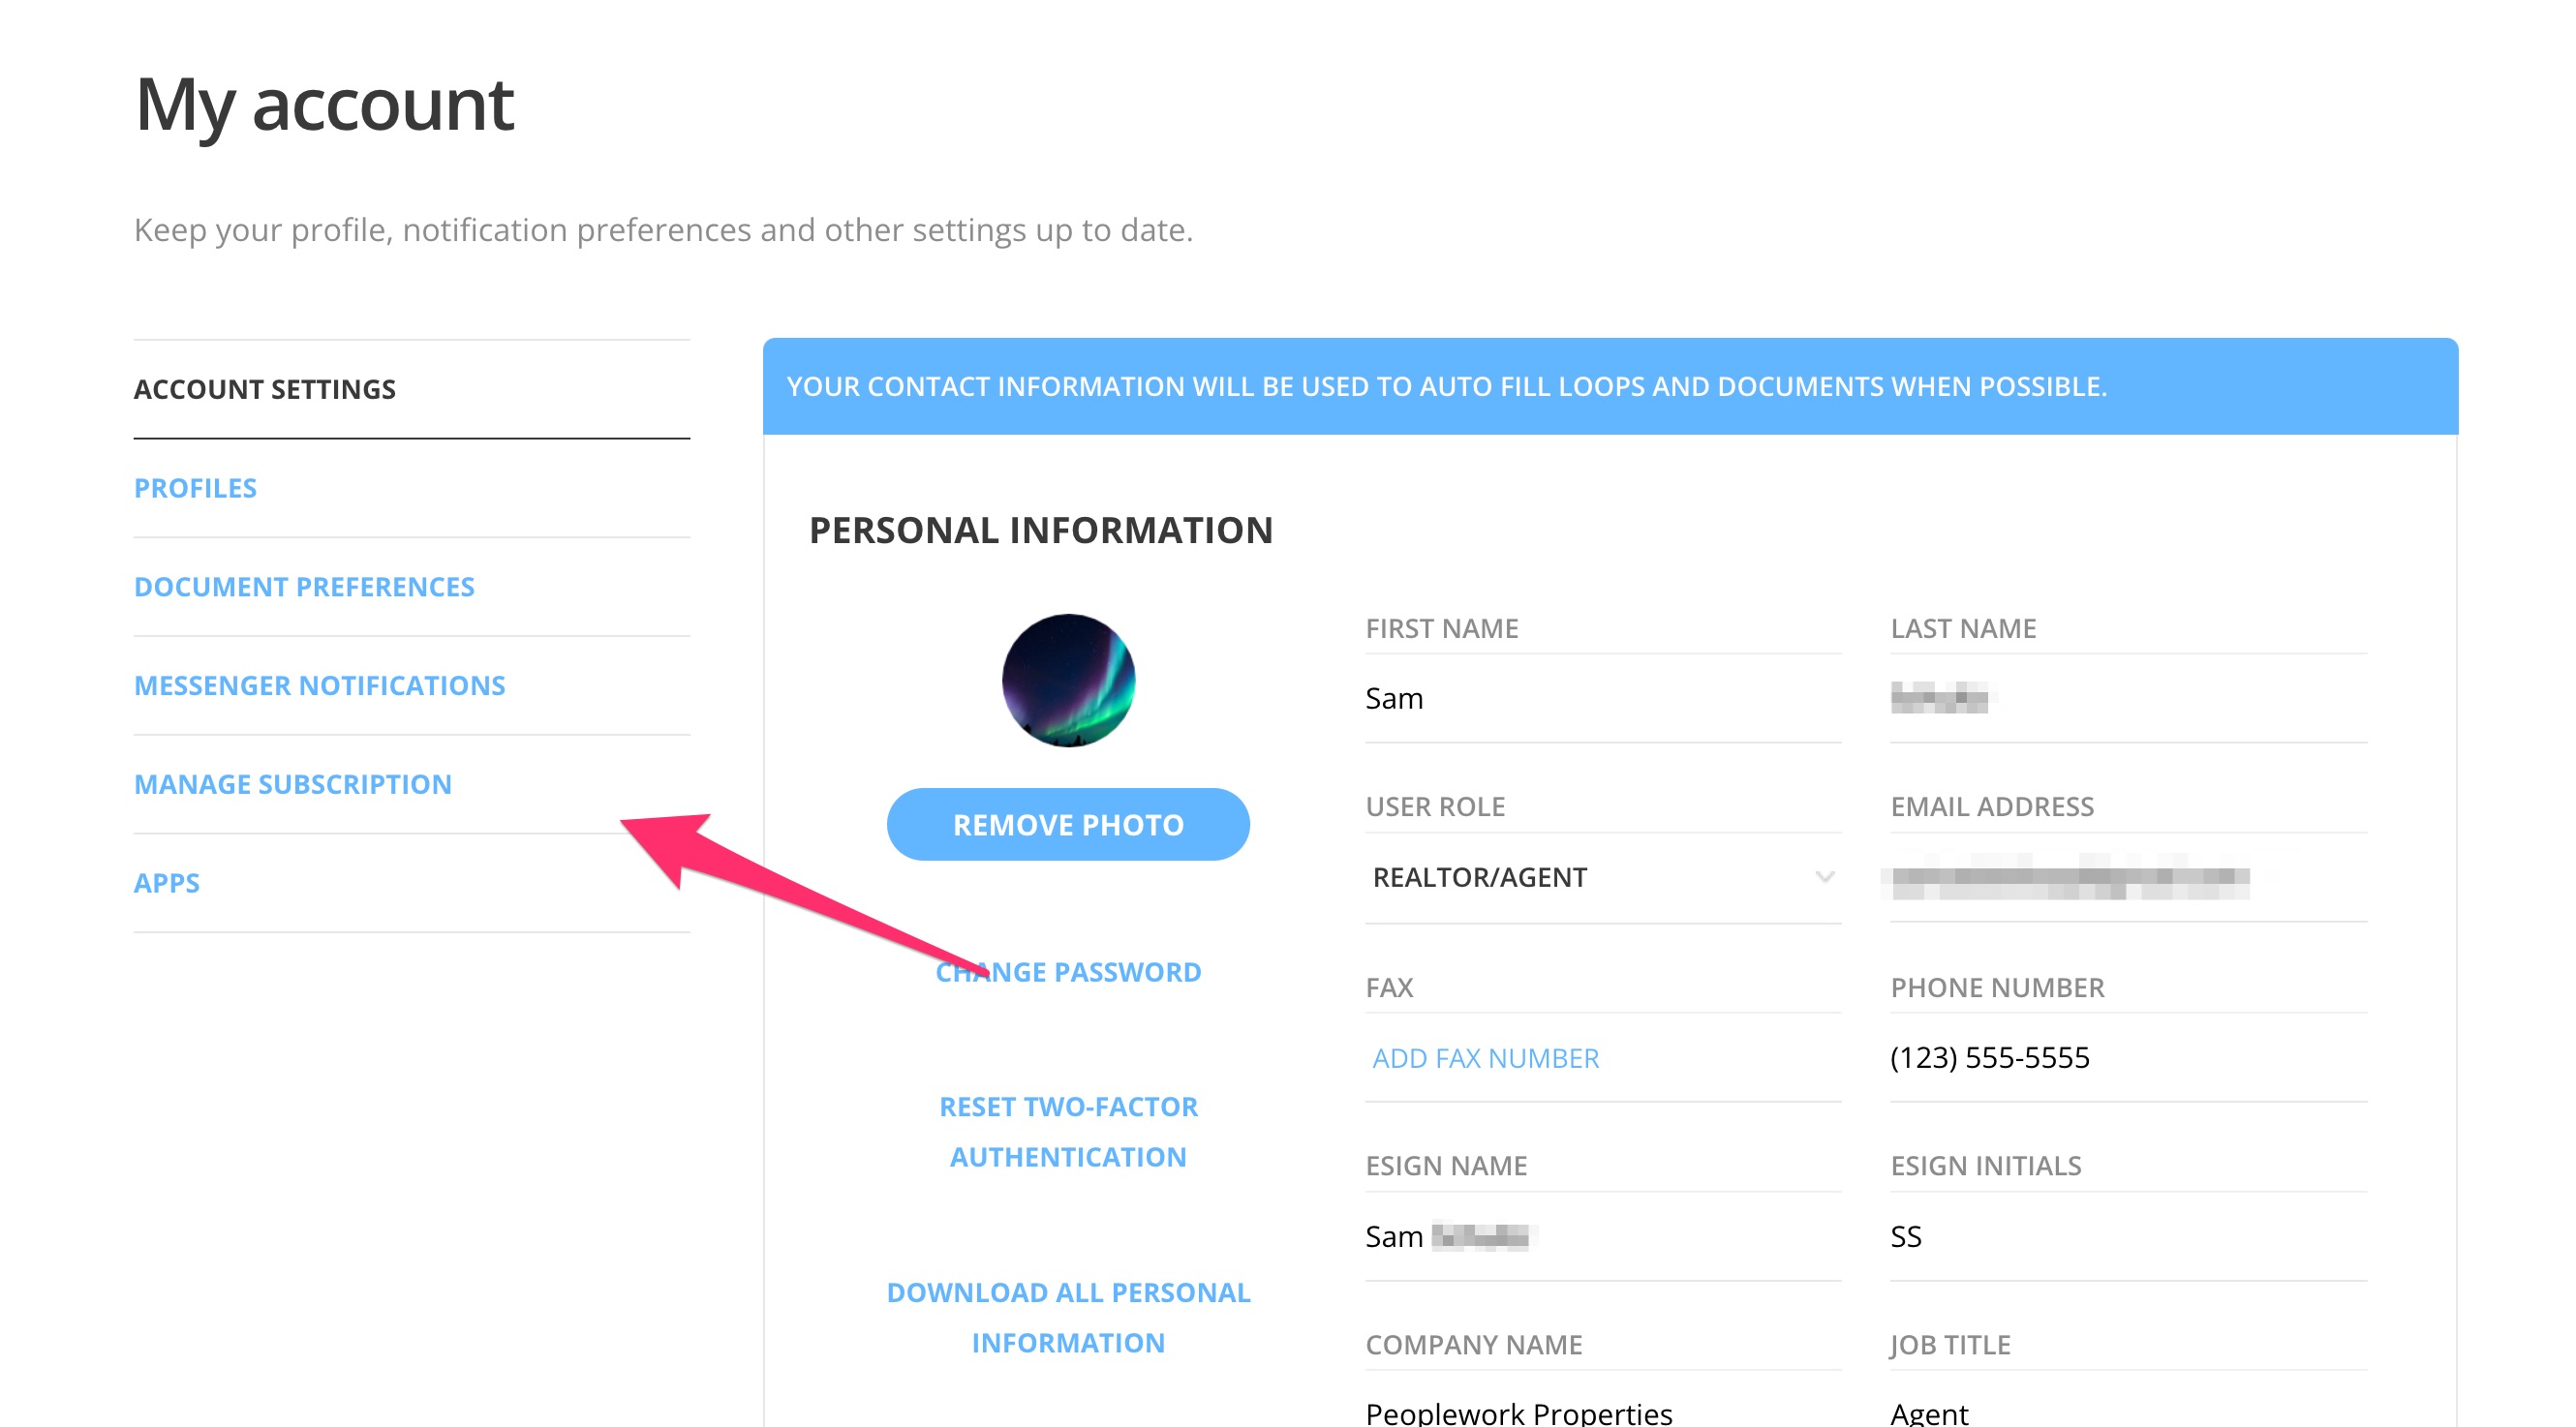Click the Remove Photo button
Viewport: 2576px width, 1427px height.
pyautogui.click(x=1067, y=823)
